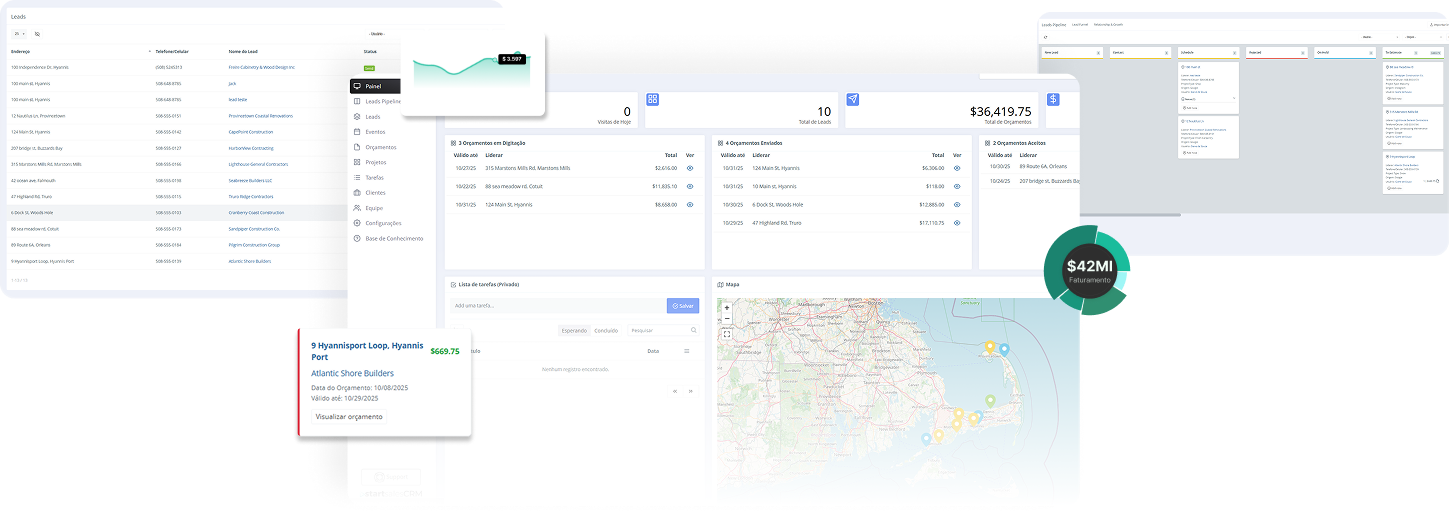
Task: Click the blue grid icon on leads card
Action: [653, 100]
